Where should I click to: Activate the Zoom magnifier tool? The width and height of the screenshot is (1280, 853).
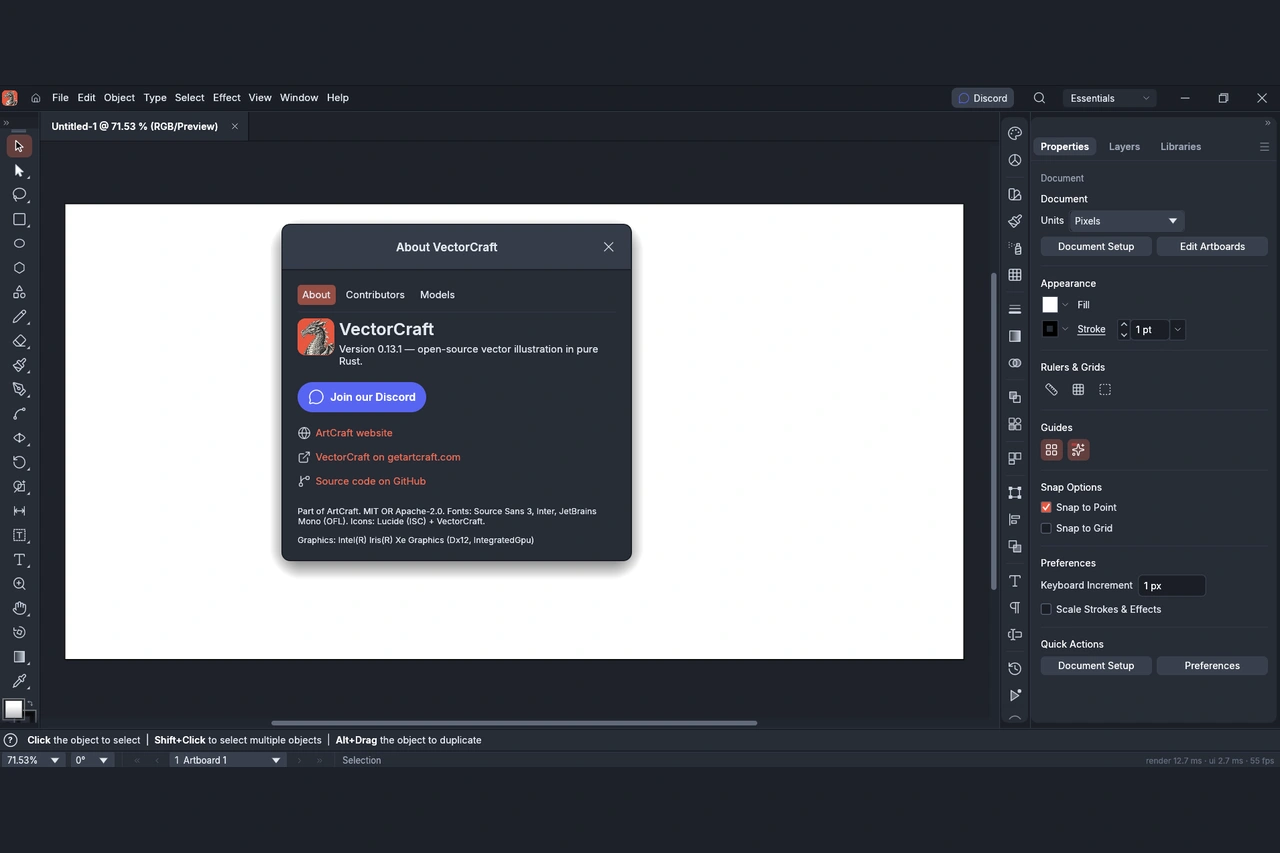click(x=19, y=584)
